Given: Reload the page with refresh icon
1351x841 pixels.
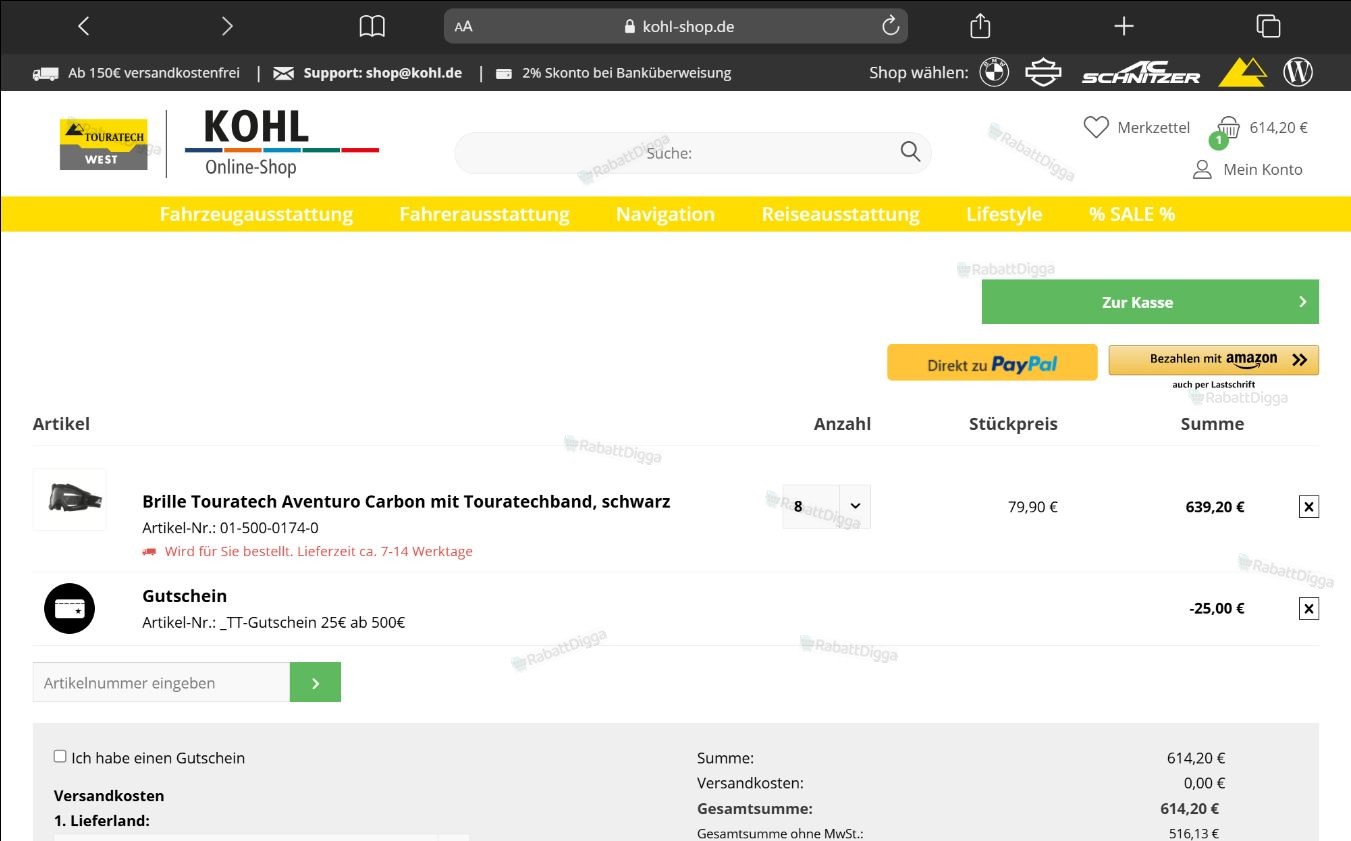Looking at the screenshot, I should [x=890, y=27].
